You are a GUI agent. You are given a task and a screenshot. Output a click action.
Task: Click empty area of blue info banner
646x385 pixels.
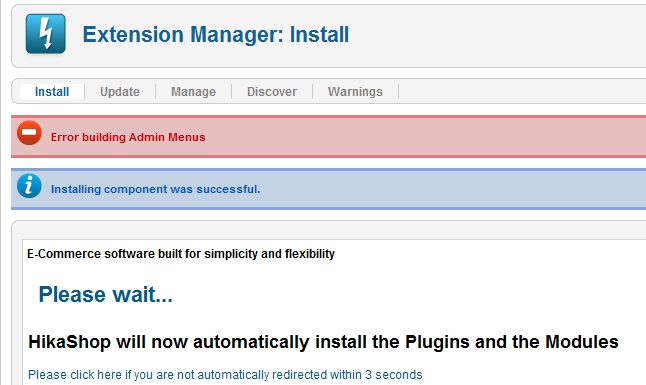(453, 189)
